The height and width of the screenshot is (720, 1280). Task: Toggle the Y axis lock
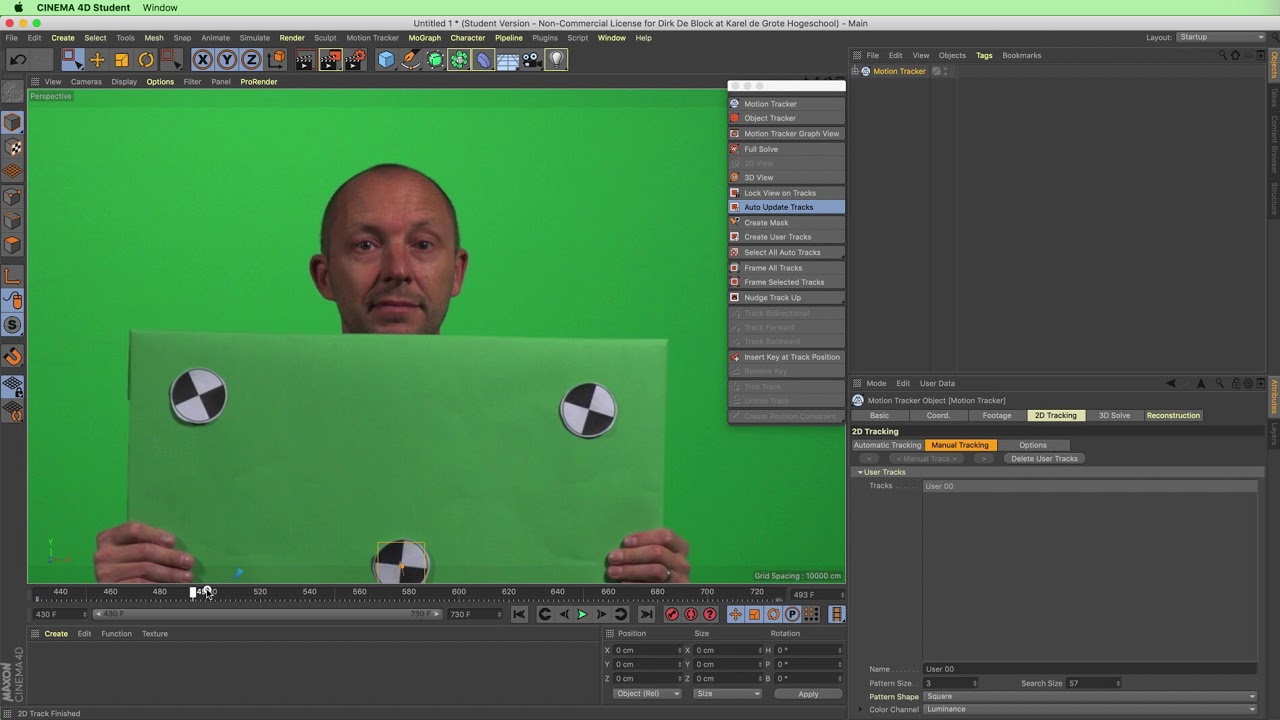(227, 60)
